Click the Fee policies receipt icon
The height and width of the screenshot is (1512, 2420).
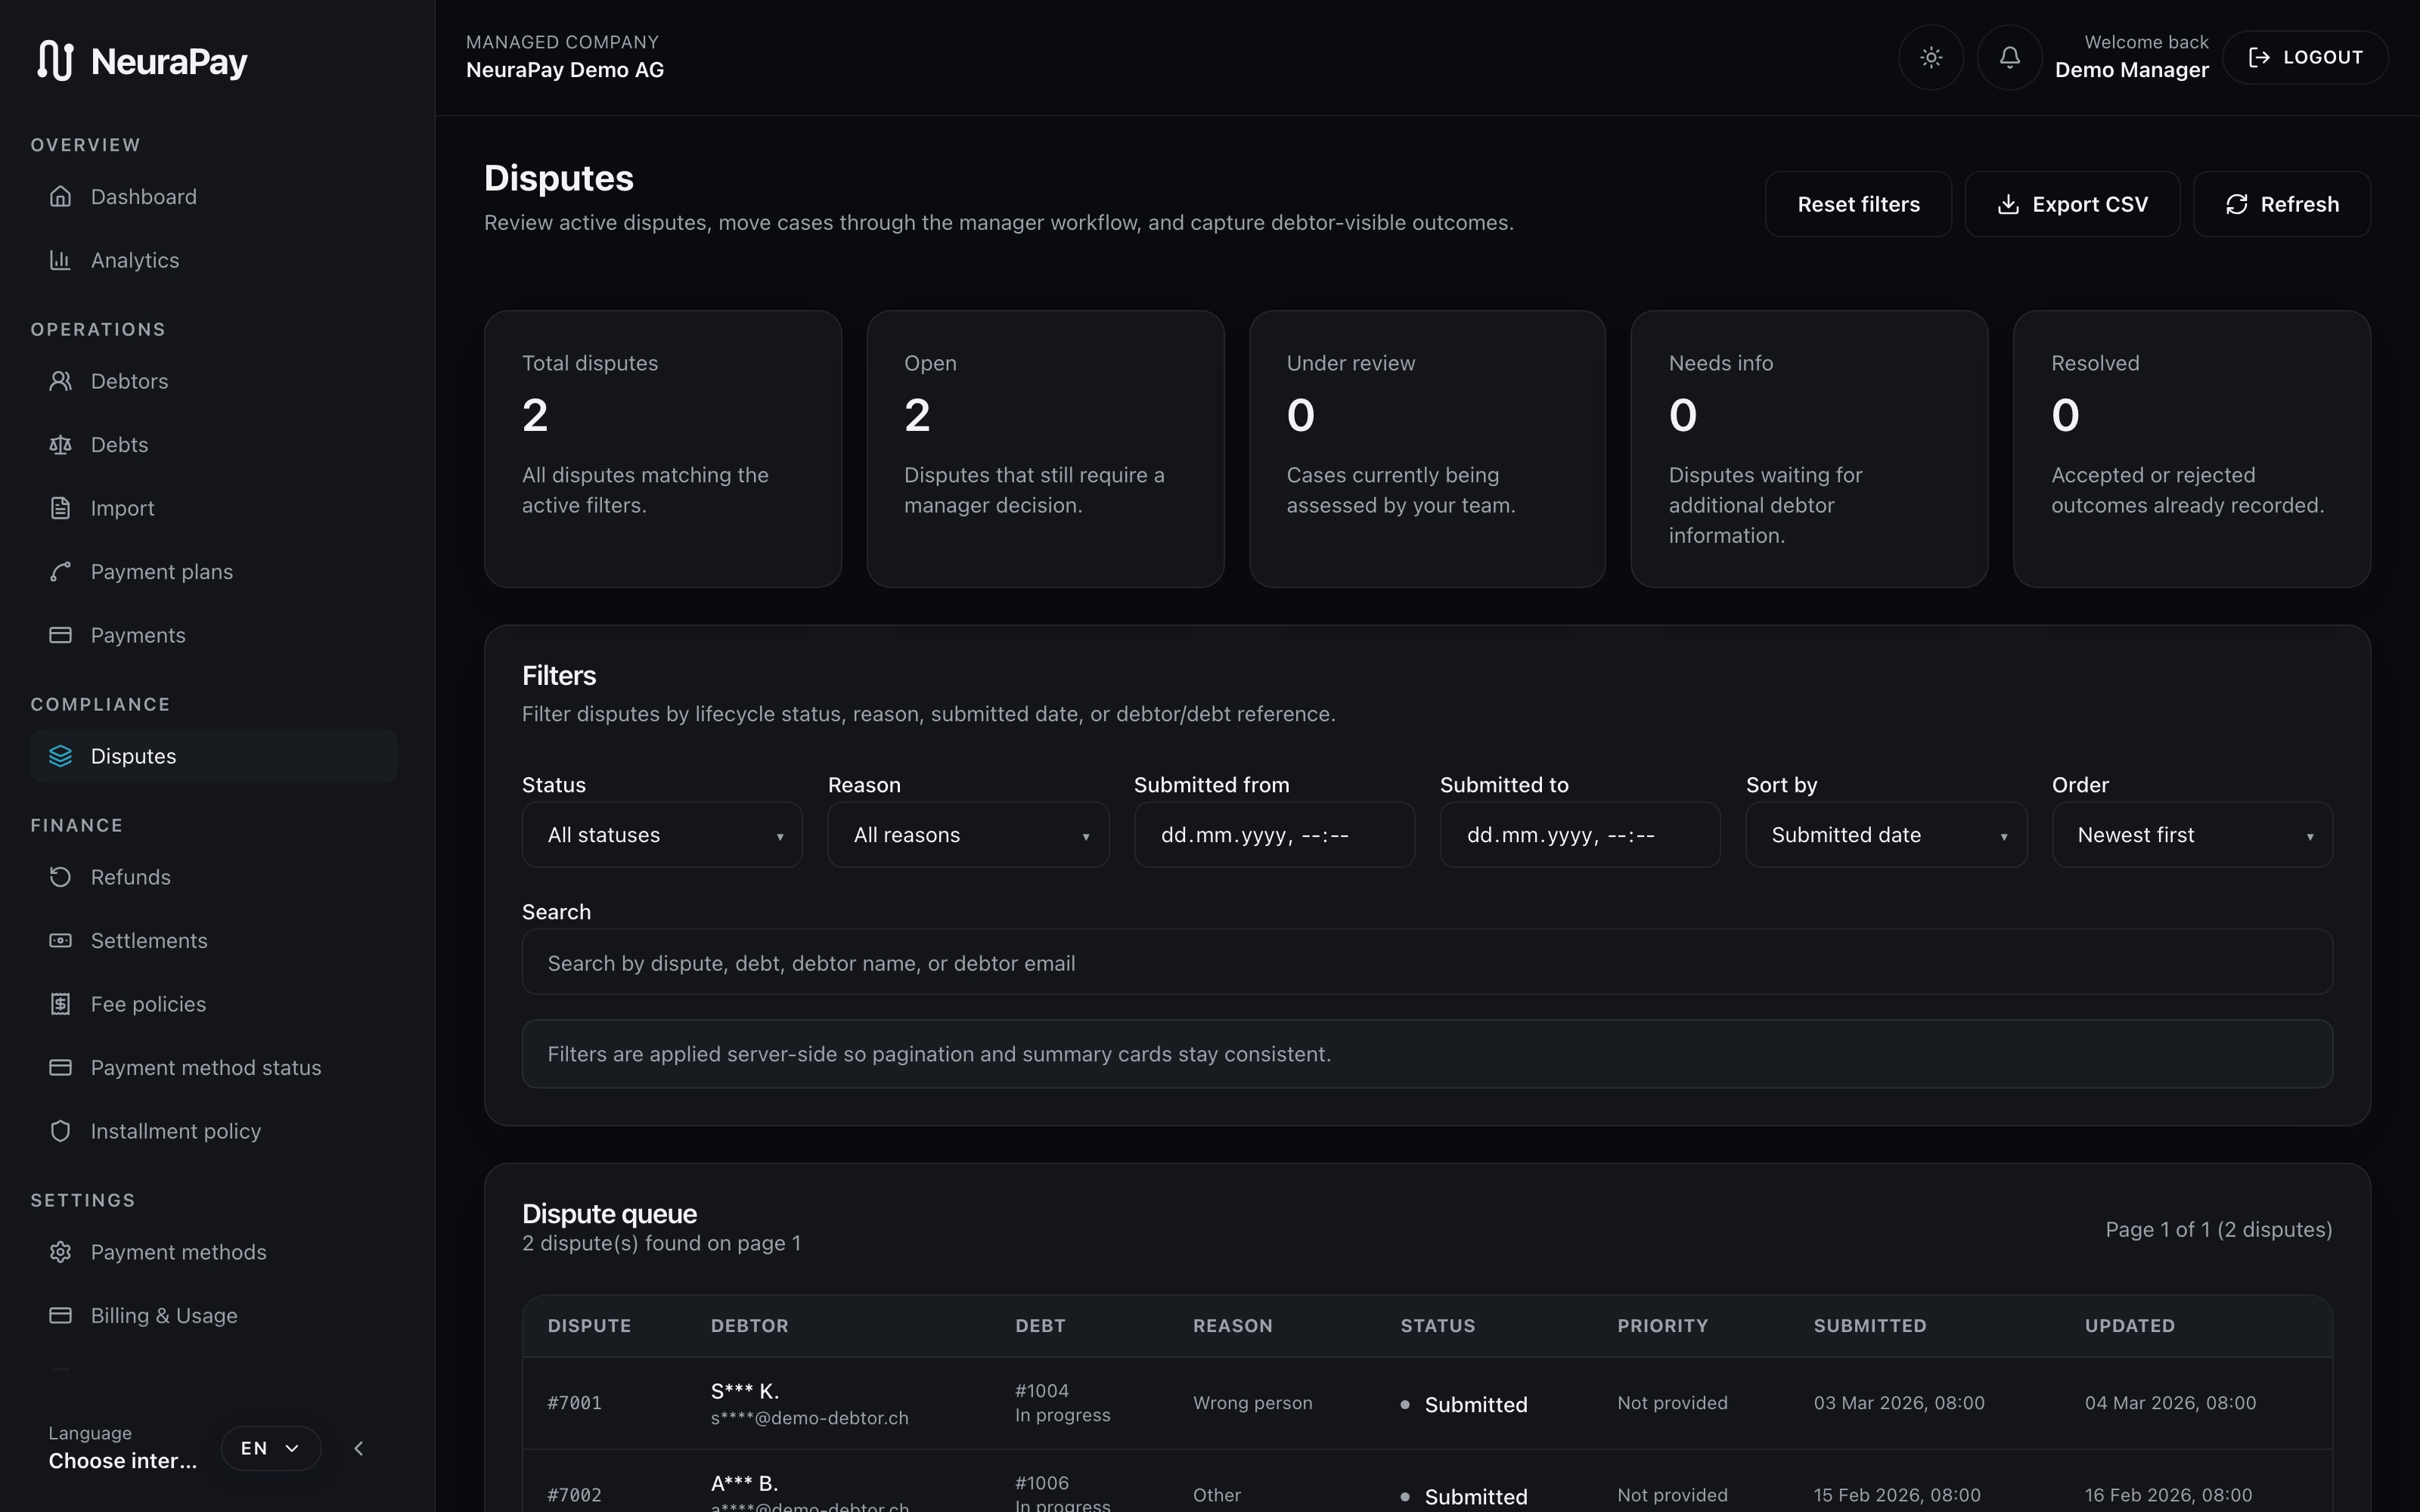coord(60,1004)
